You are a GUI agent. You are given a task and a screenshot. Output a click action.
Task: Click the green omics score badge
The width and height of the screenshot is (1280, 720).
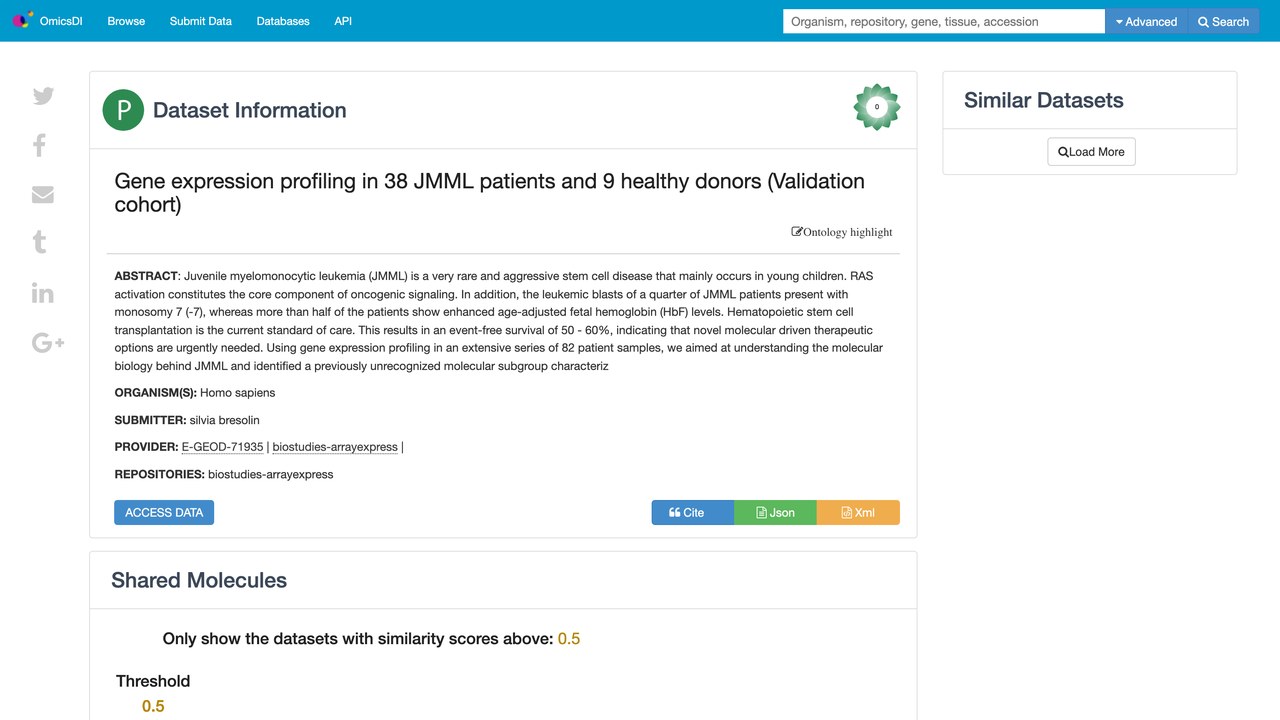(x=877, y=107)
